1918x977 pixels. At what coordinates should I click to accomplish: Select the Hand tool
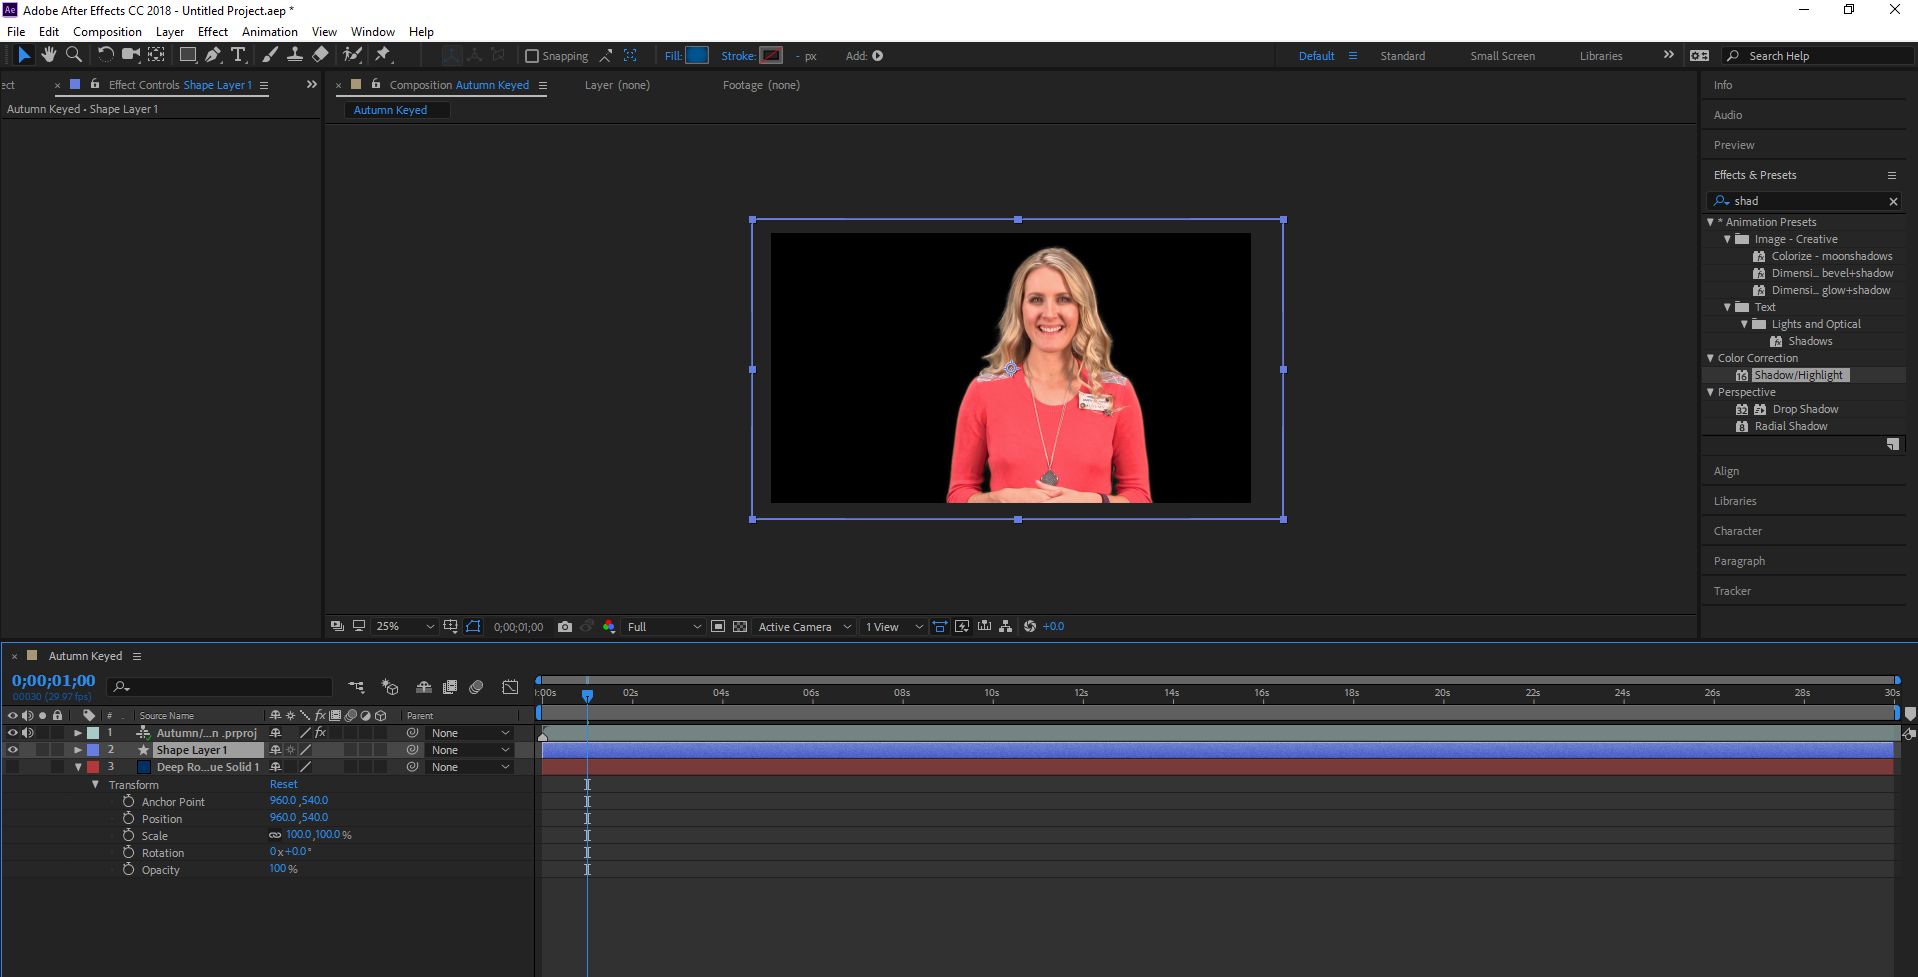tap(48, 55)
